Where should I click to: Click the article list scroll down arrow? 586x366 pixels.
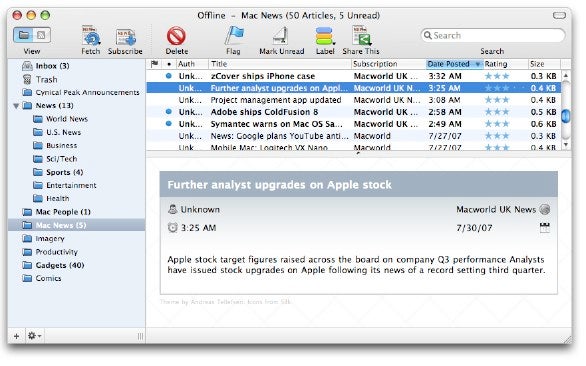(x=566, y=145)
